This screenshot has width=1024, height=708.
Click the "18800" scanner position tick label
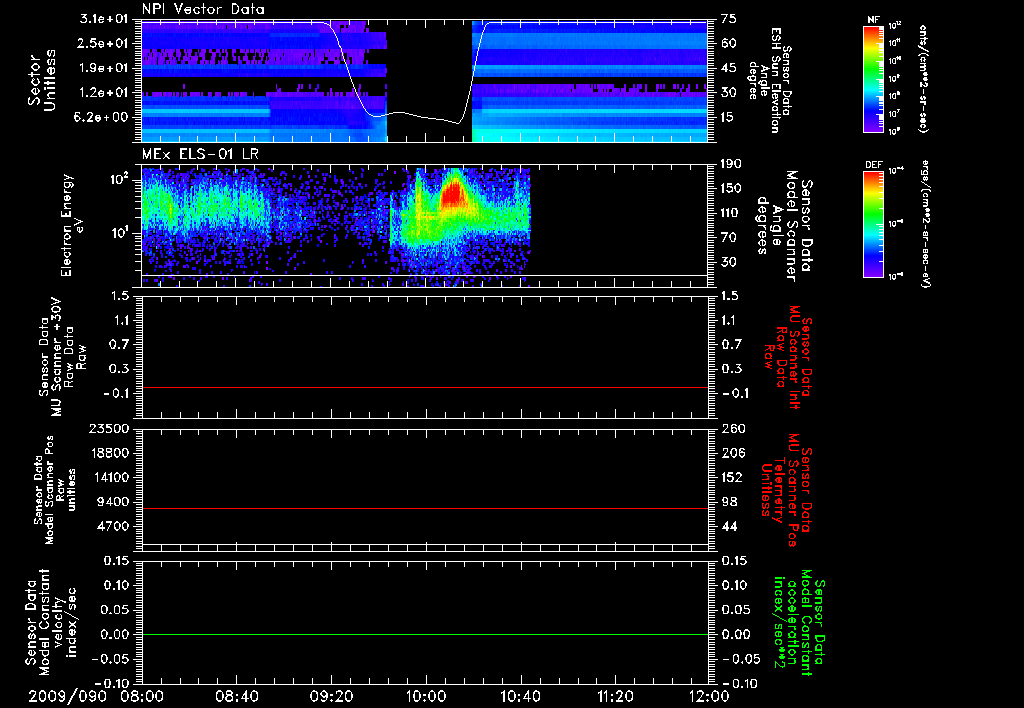[109, 453]
